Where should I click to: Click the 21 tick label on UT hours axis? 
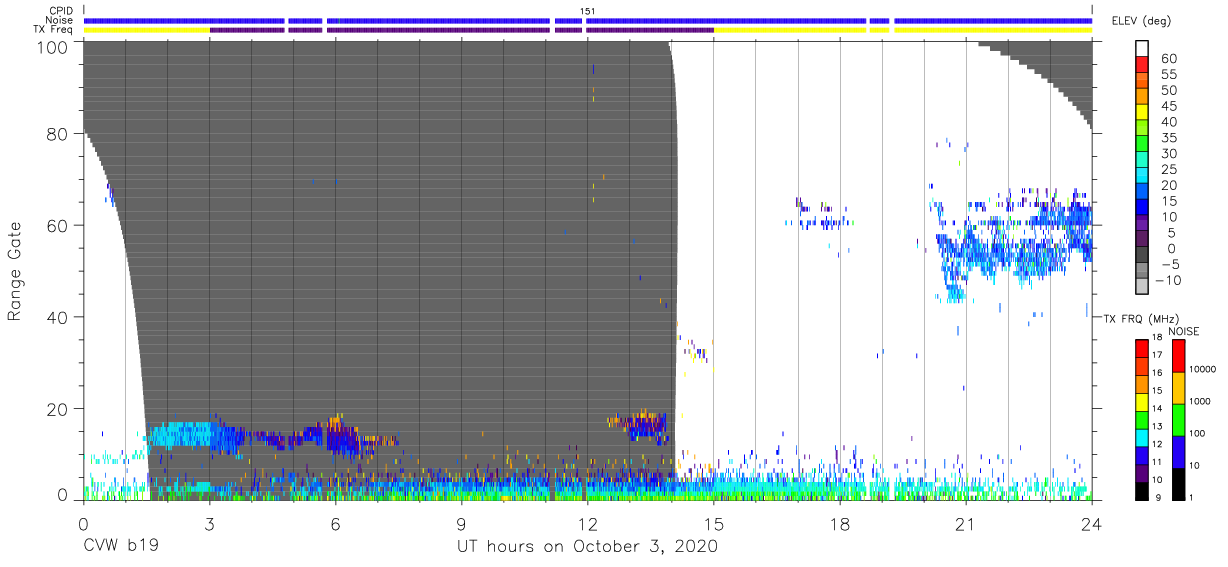(x=966, y=523)
